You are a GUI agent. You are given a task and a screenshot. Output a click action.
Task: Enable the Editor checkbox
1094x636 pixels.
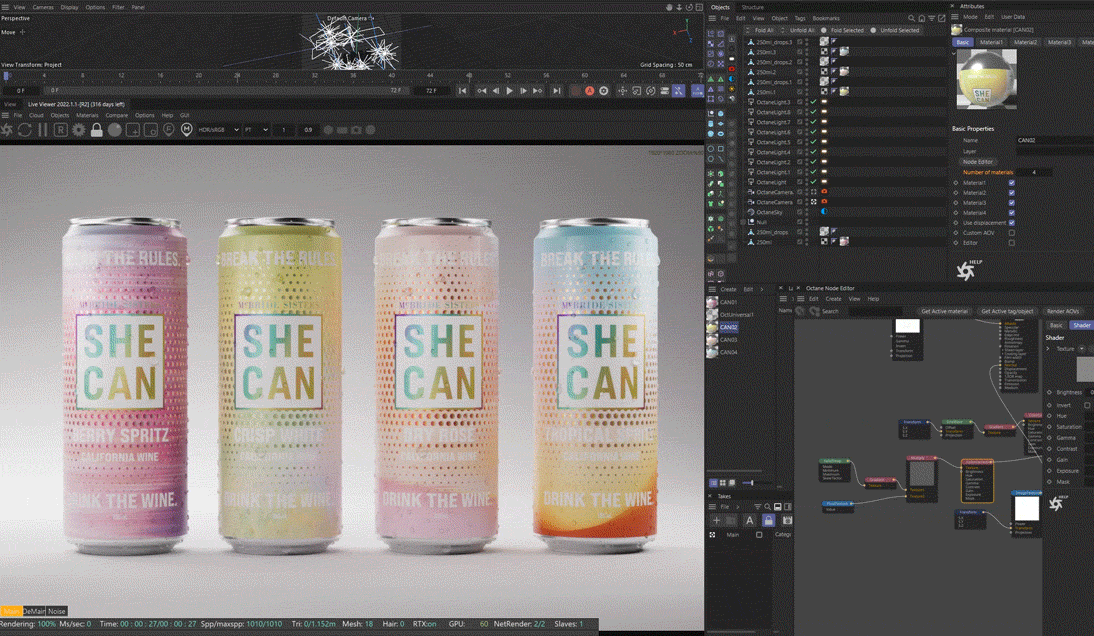click(x=1012, y=243)
